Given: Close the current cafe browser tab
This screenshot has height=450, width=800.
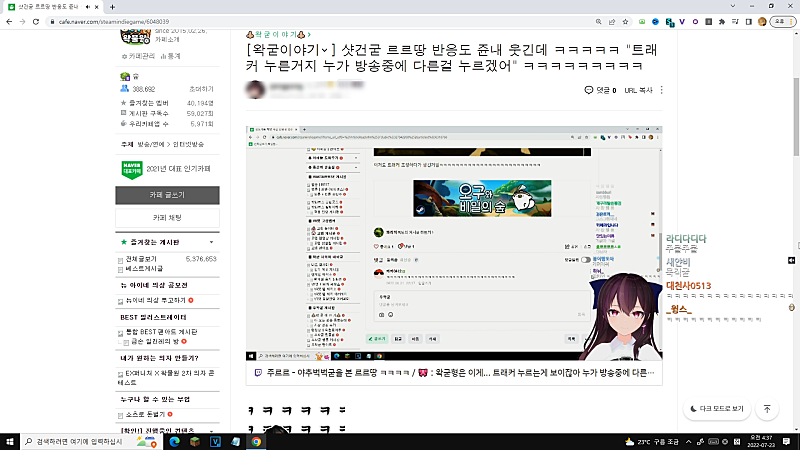Looking at the screenshot, I should click(x=96, y=7).
